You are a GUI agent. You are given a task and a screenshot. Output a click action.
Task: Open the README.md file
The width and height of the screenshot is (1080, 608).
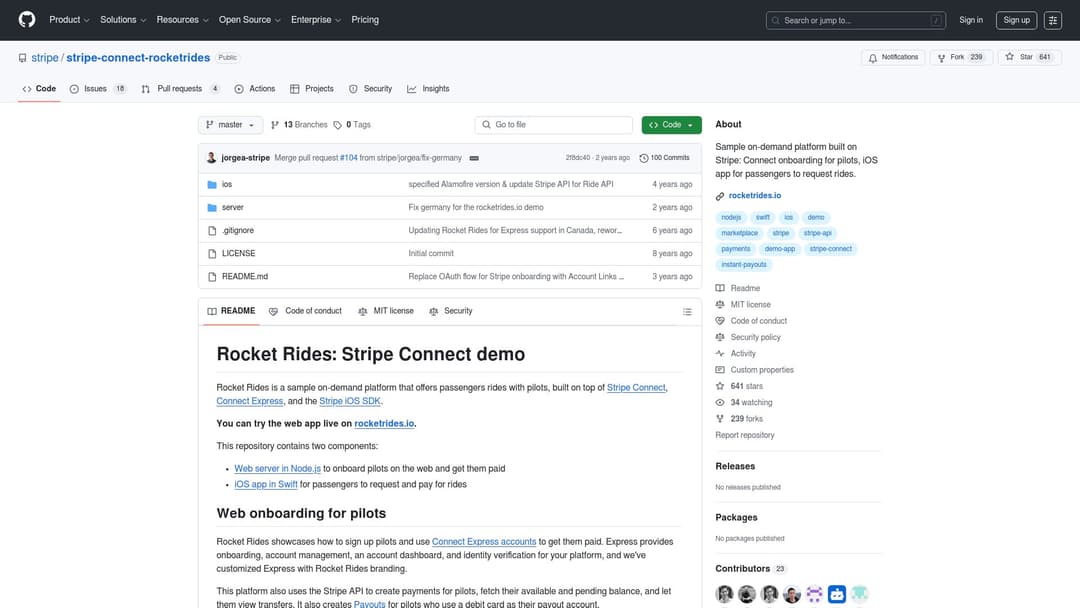245,277
